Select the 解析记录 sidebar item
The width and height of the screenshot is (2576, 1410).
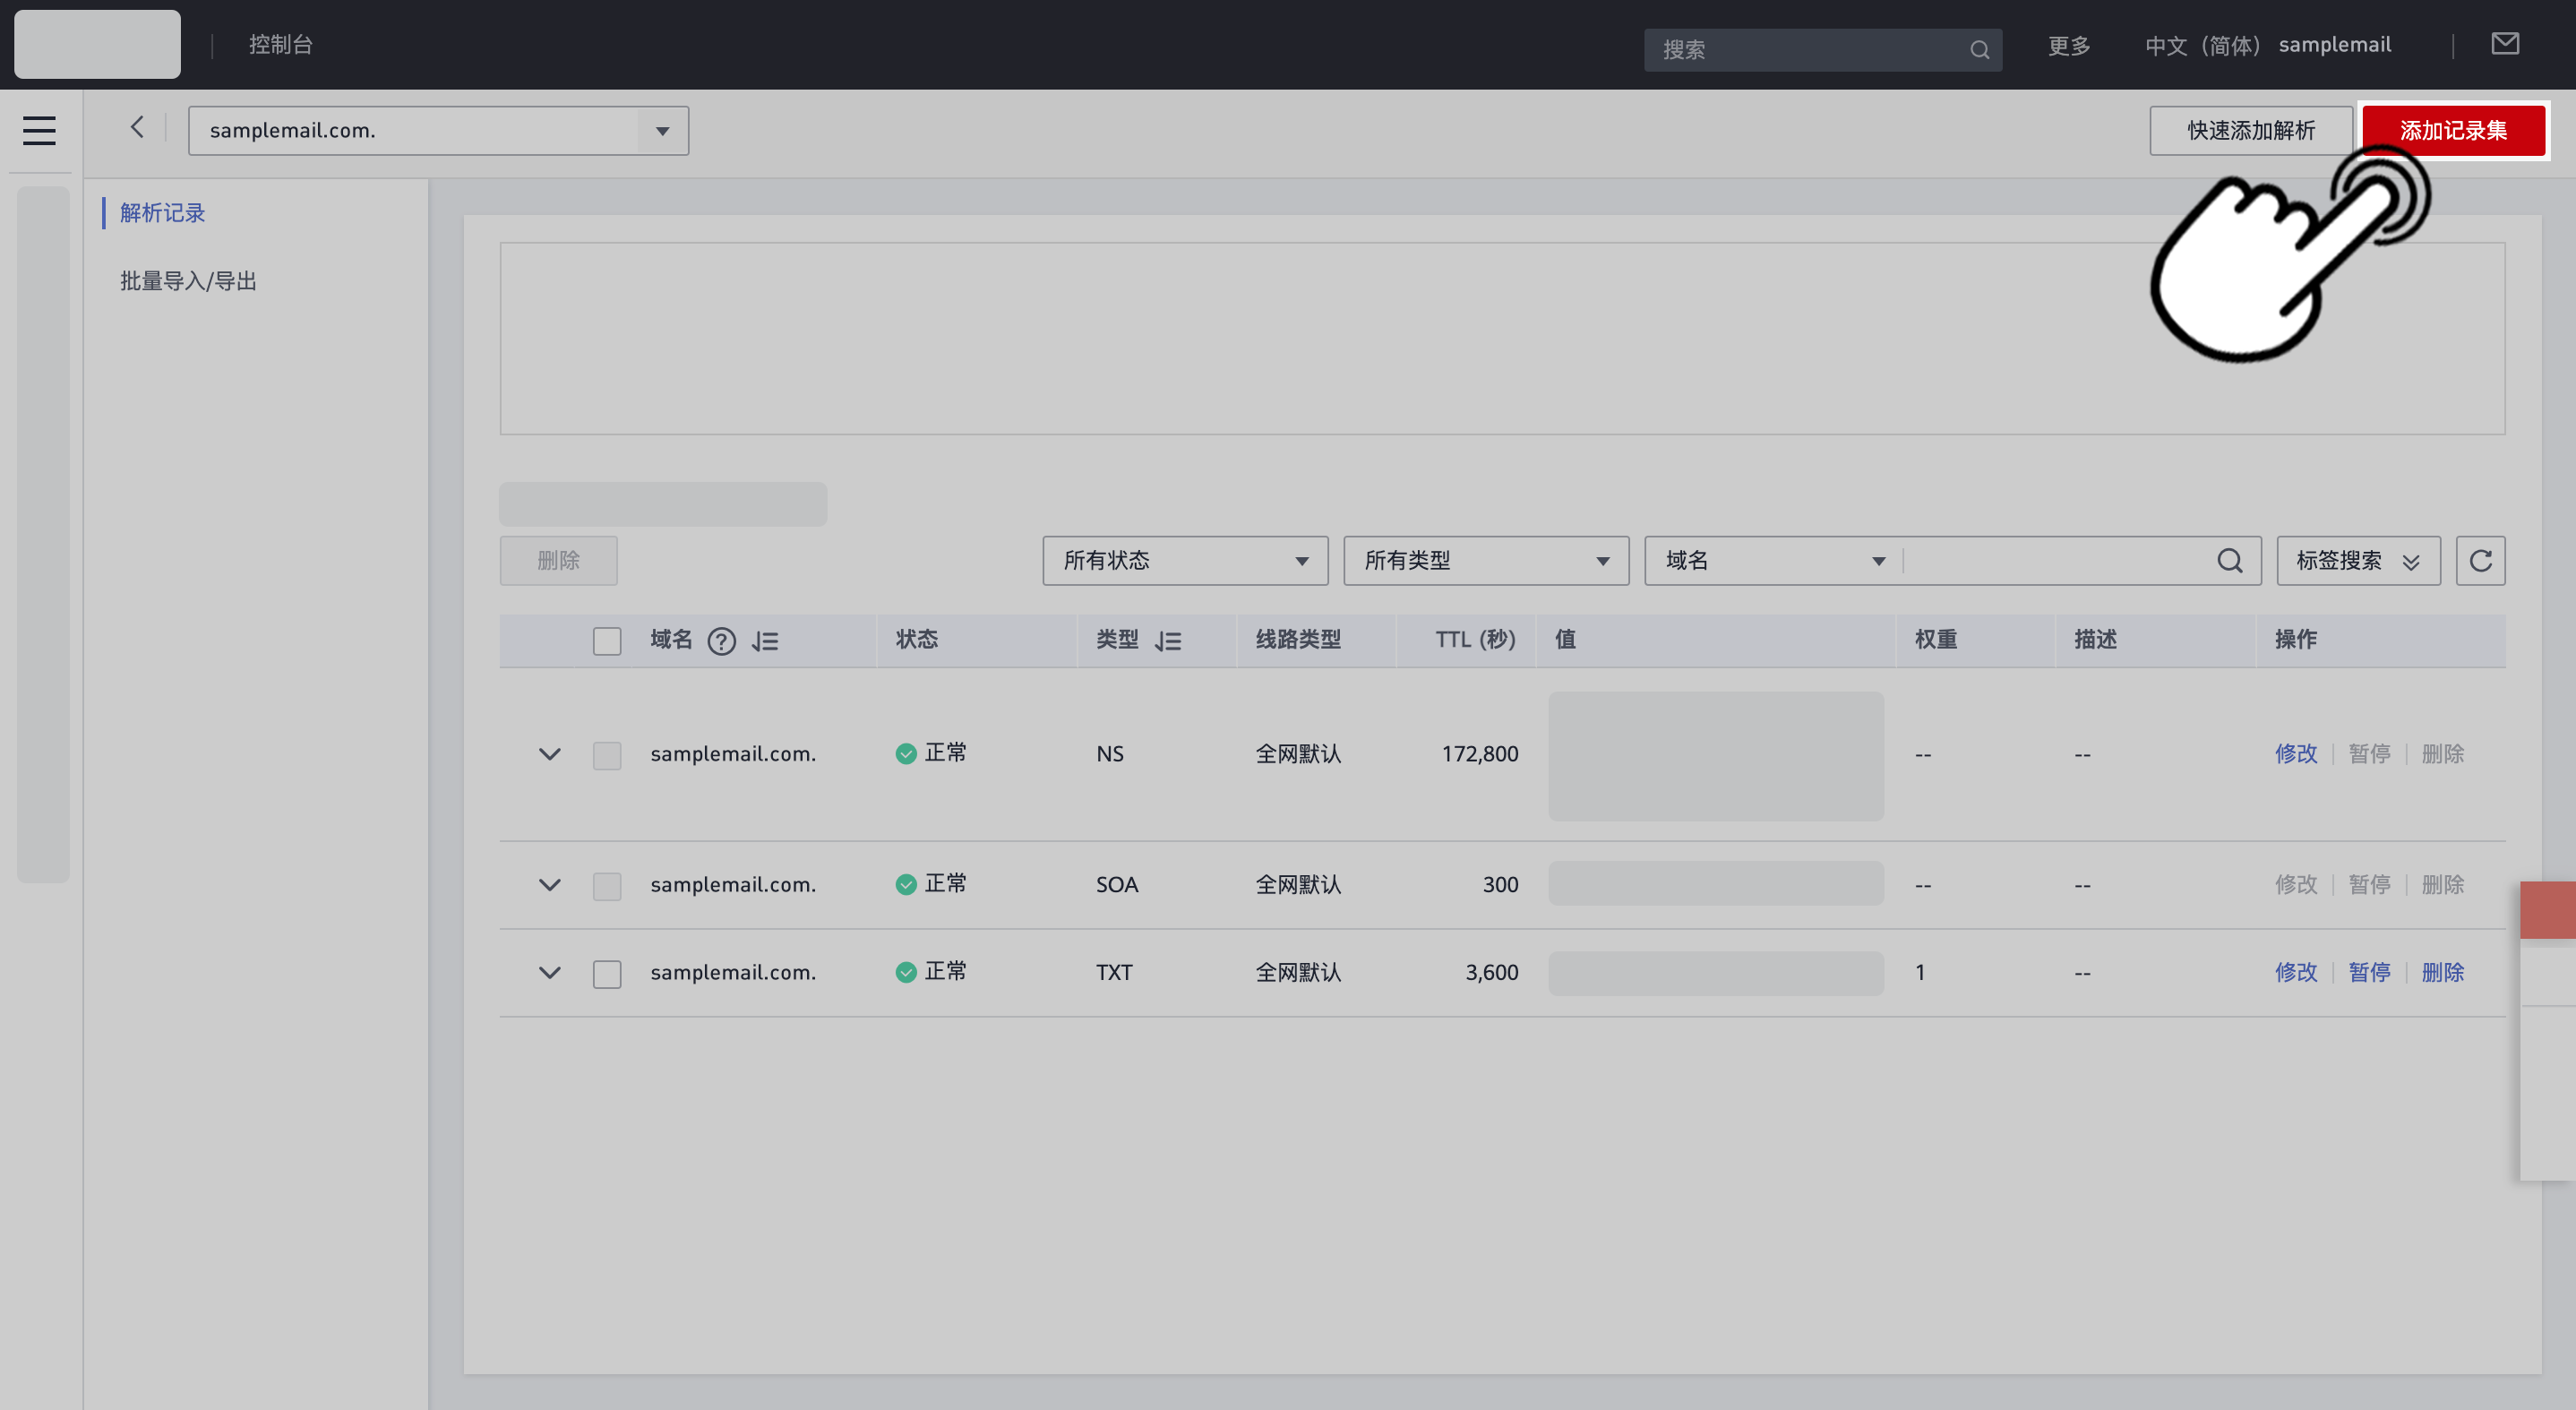pyautogui.click(x=163, y=213)
